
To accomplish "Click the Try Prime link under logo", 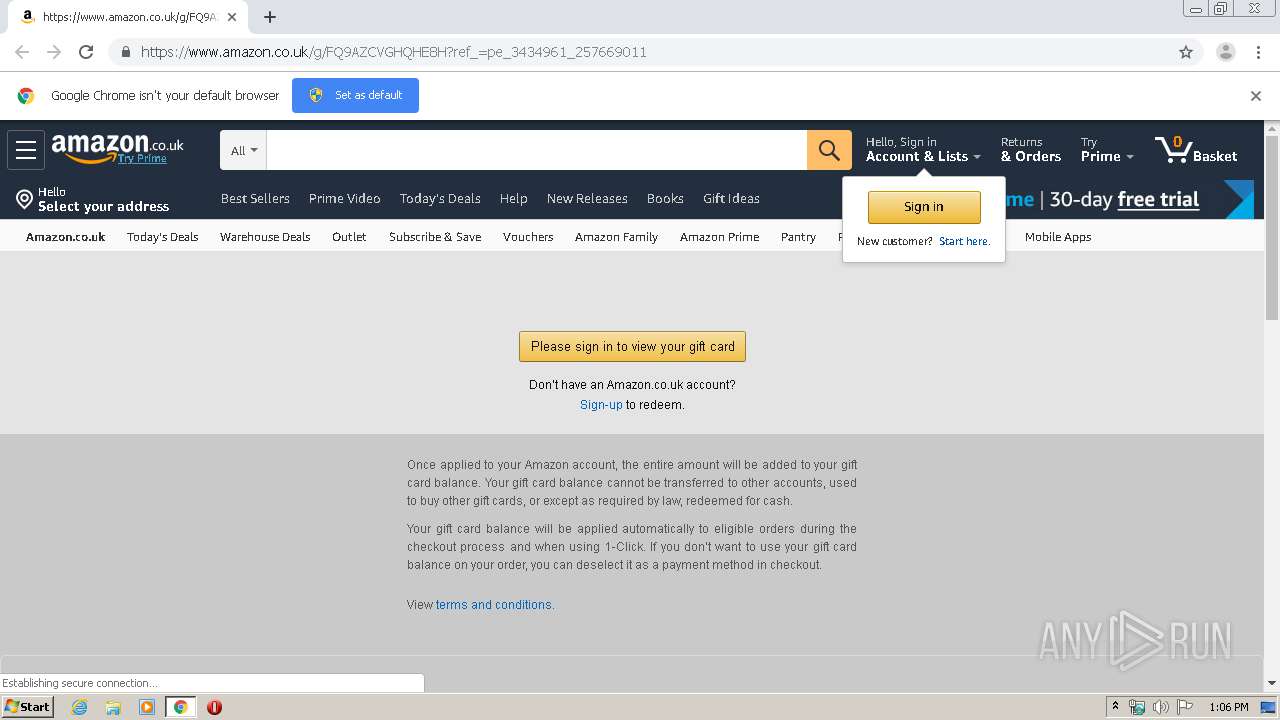I will tap(142, 159).
